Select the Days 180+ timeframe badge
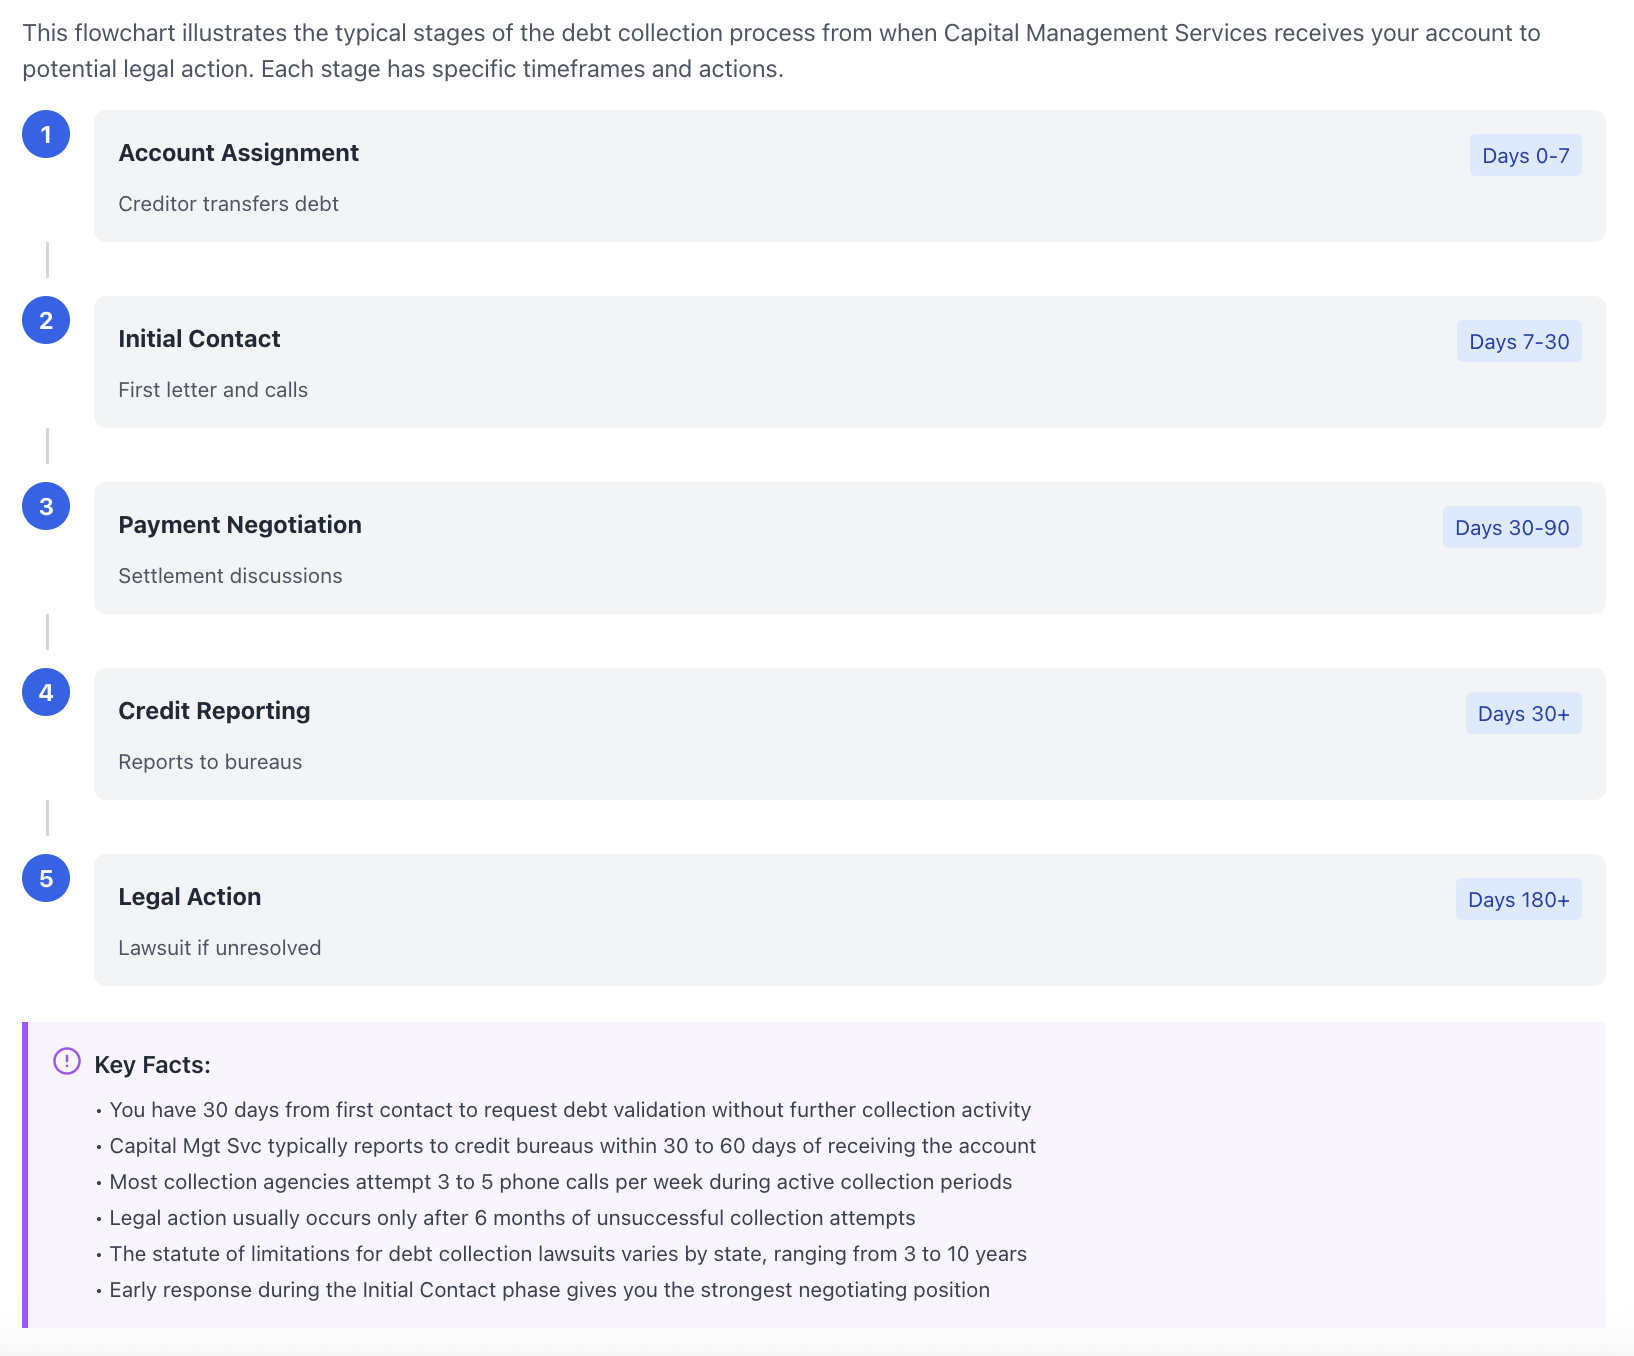The image size is (1634, 1356). pos(1518,899)
